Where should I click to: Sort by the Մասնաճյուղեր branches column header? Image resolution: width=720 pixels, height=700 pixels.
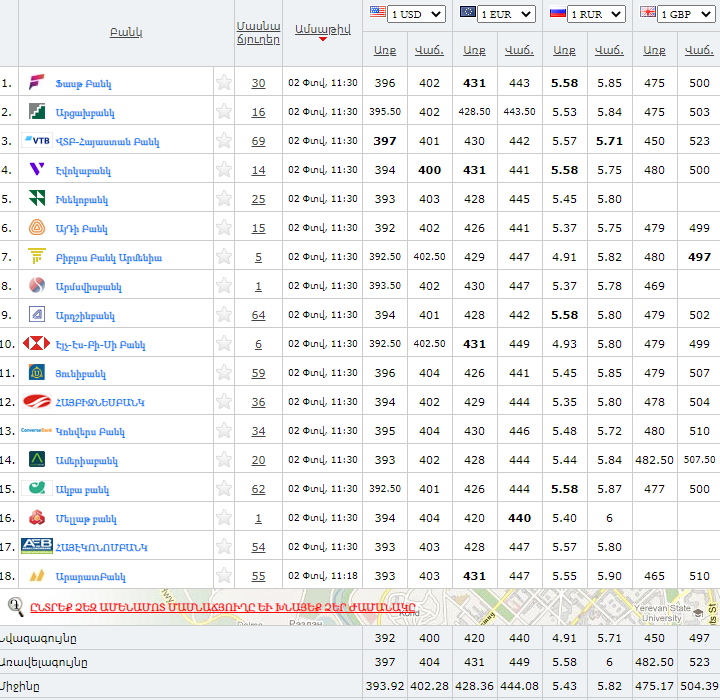258,33
